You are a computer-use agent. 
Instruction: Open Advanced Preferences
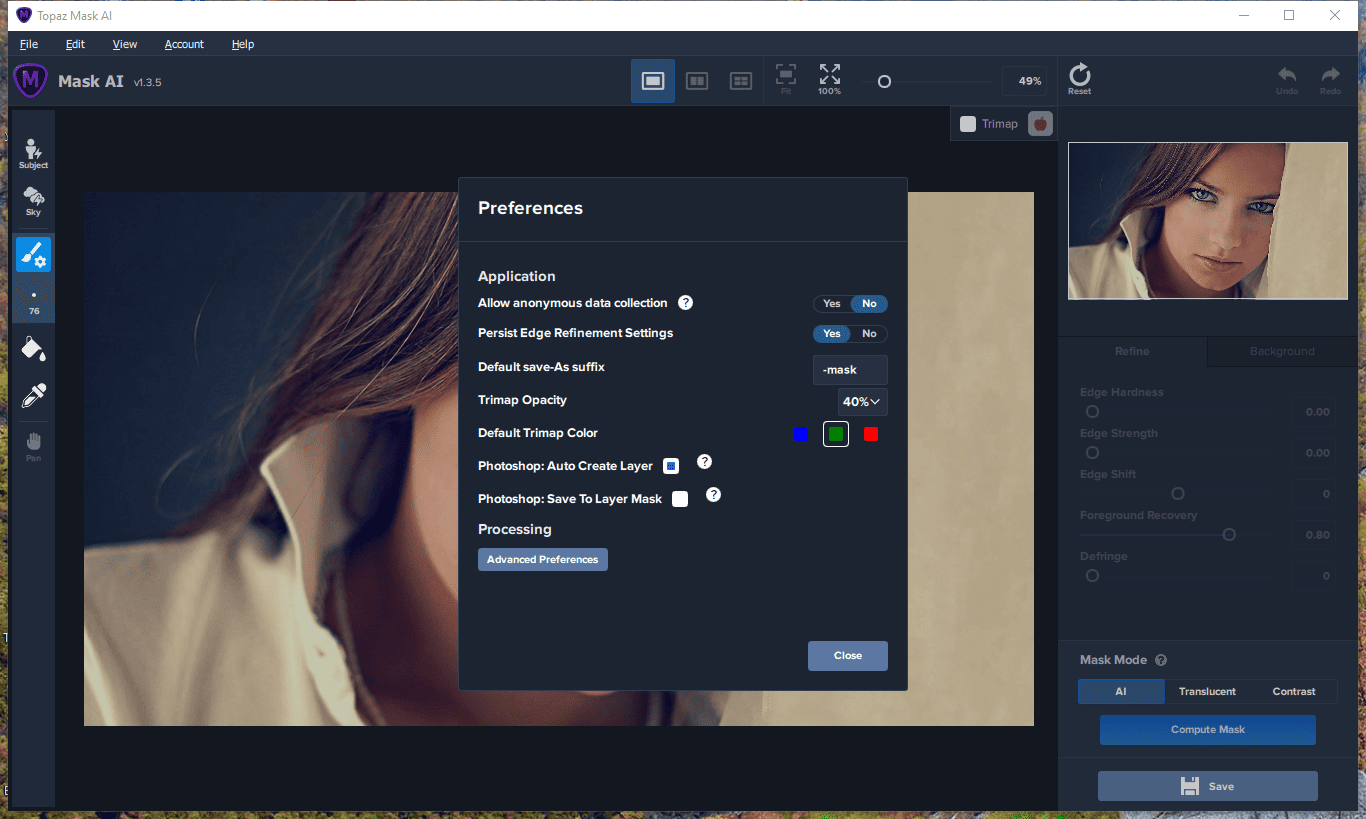coord(543,559)
